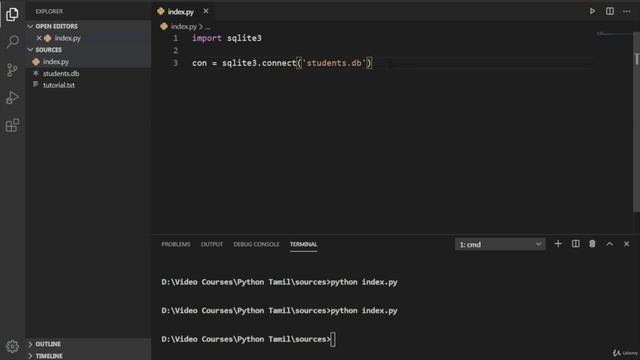Switch to the Output tab
The width and height of the screenshot is (640, 360).
(211, 244)
